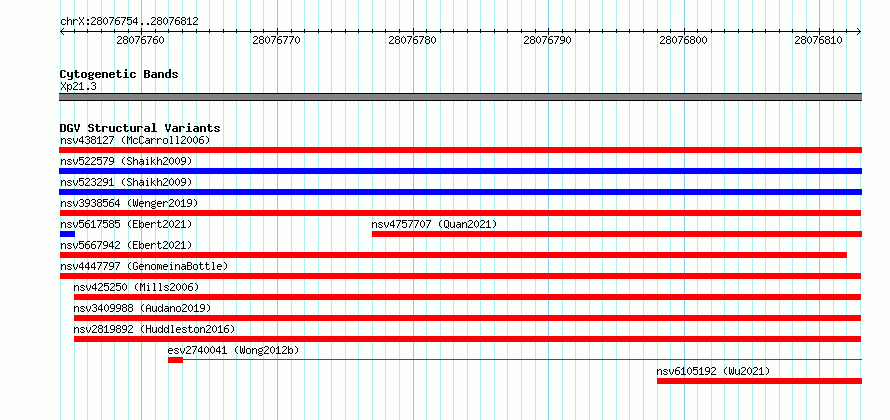Click ruler position 28076760
This screenshot has height=420, width=890.
[x=140, y=40]
